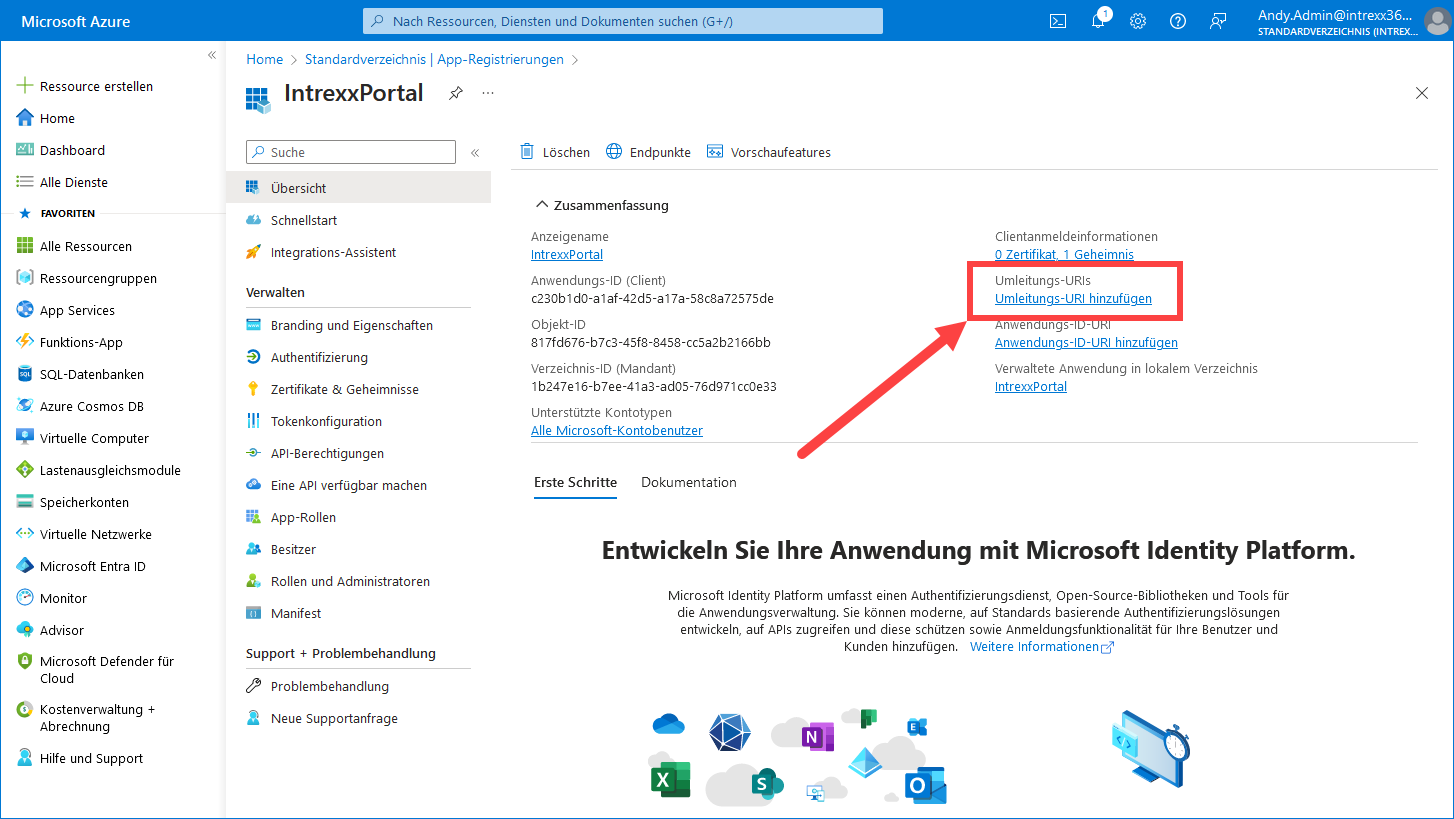Open Dashboard in the sidebar
1454x819 pixels.
(72, 150)
